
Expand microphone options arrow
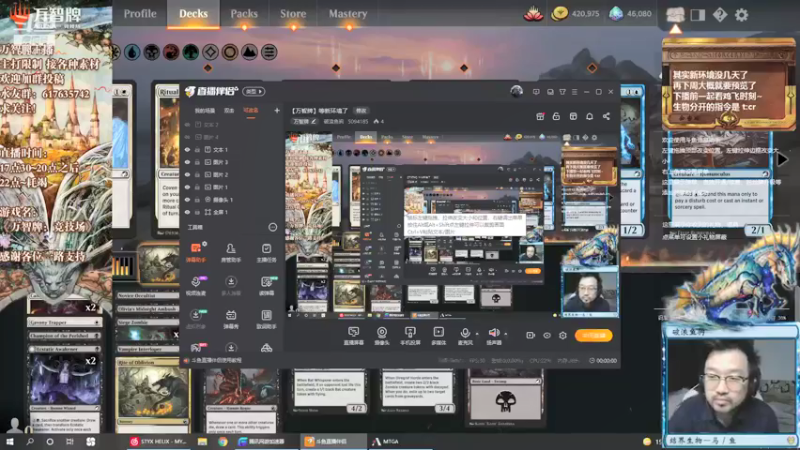pos(477,334)
